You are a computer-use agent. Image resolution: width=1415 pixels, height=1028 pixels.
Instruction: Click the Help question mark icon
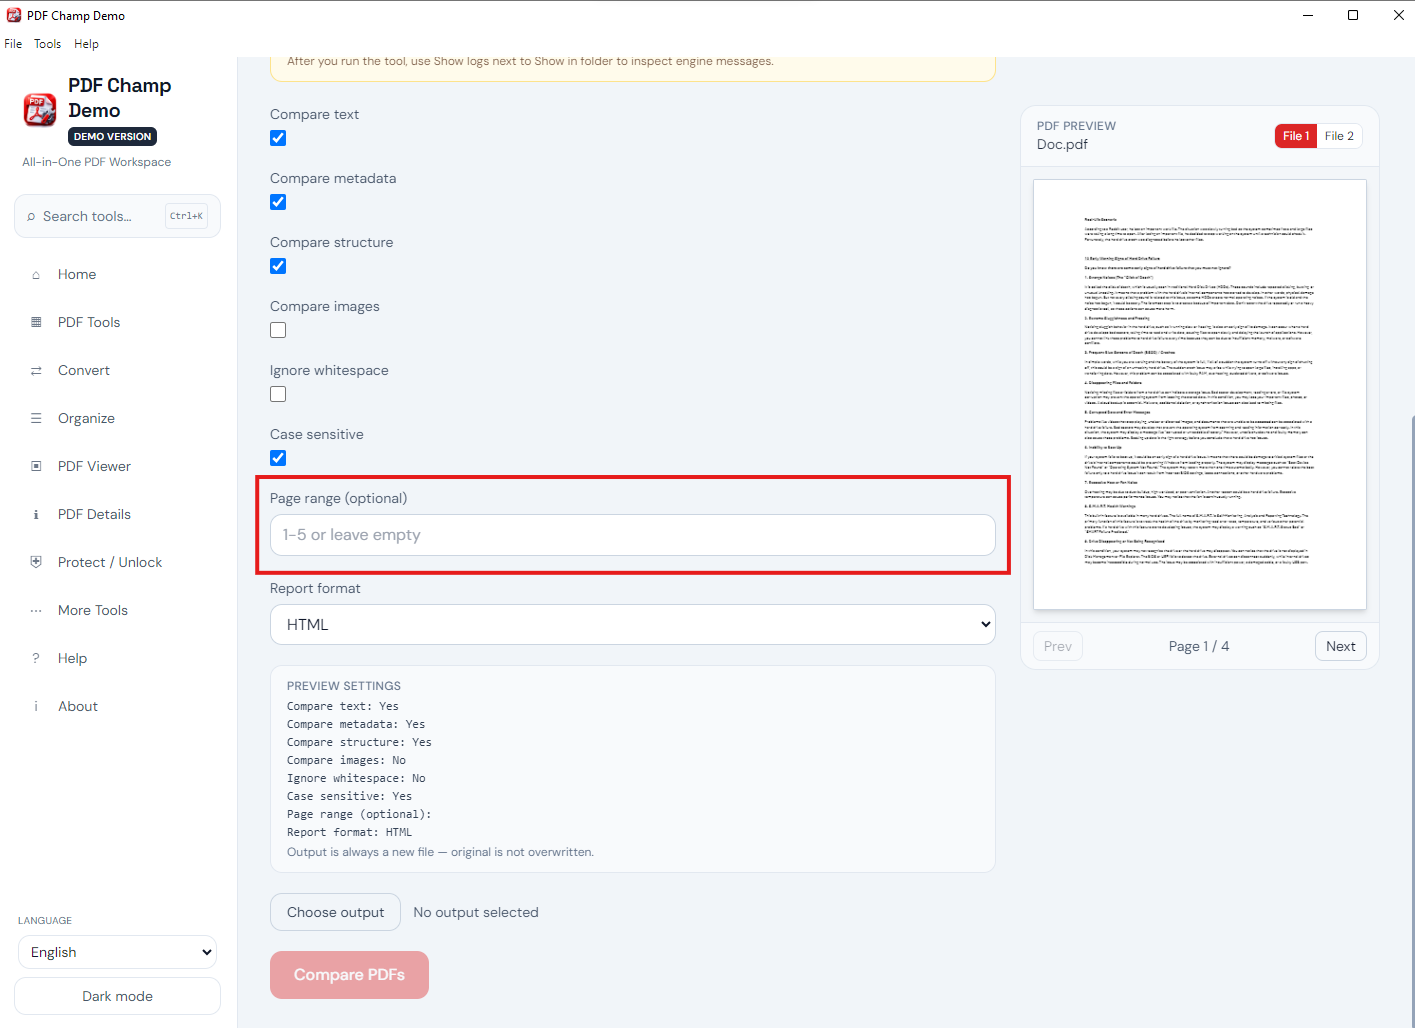click(x=36, y=659)
